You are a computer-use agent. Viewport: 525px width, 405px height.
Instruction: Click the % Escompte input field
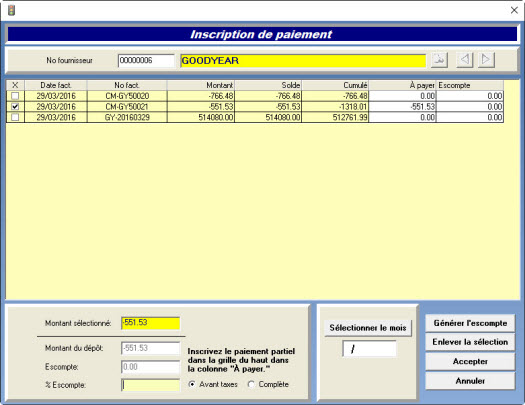click(151, 385)
